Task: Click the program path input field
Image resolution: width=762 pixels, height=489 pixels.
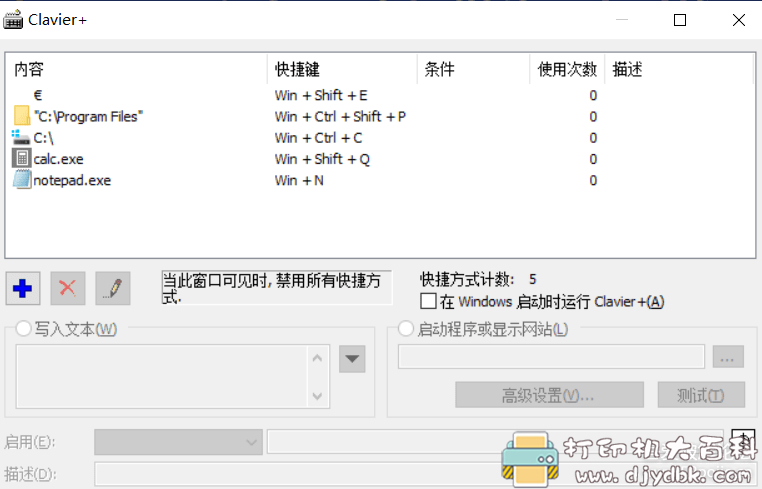Action: tap(551, 357)
